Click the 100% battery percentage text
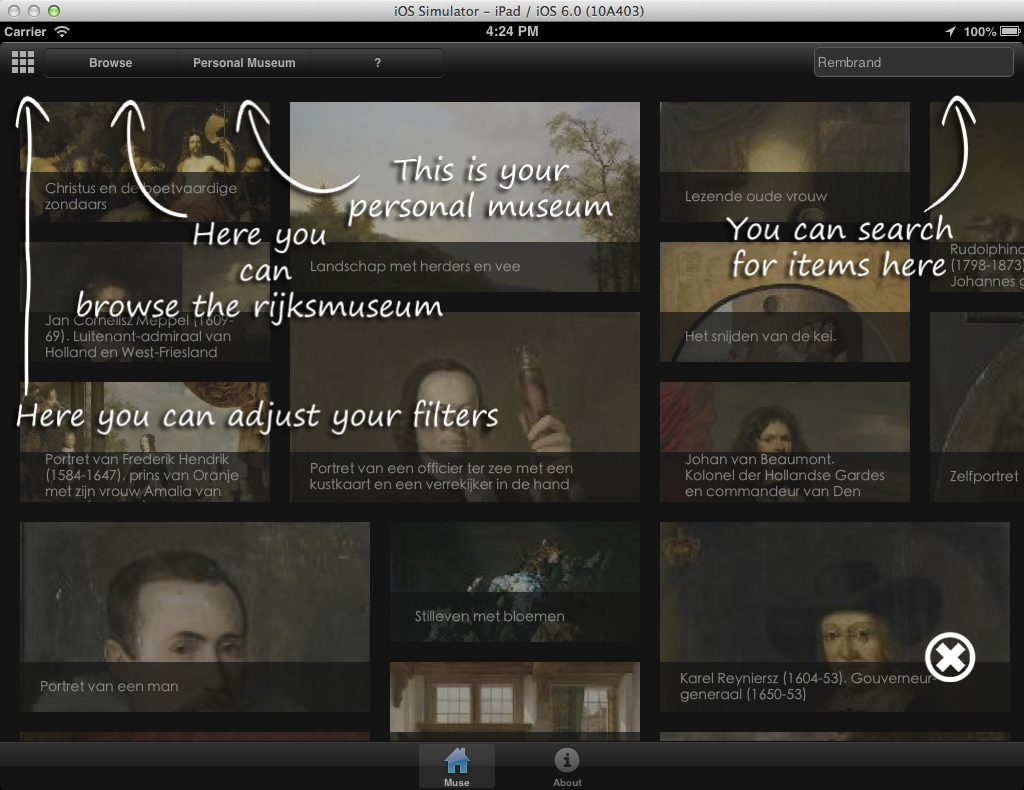This screenshot has height=790, width=1024. (x=980, y=31)
